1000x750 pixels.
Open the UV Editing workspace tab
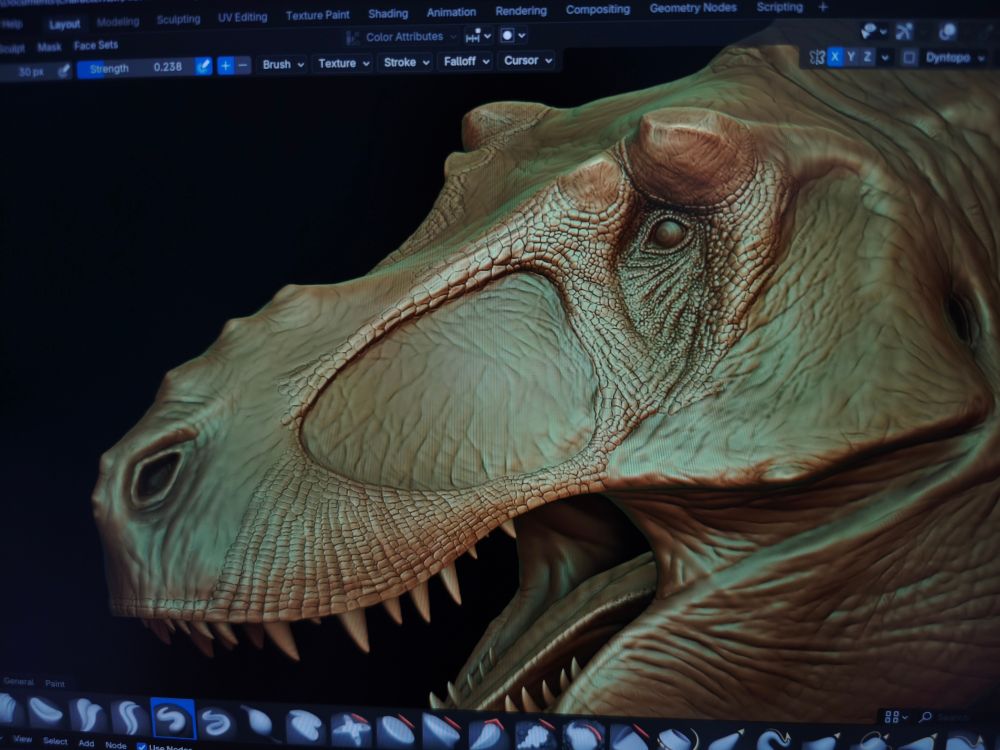click(242, 17)
